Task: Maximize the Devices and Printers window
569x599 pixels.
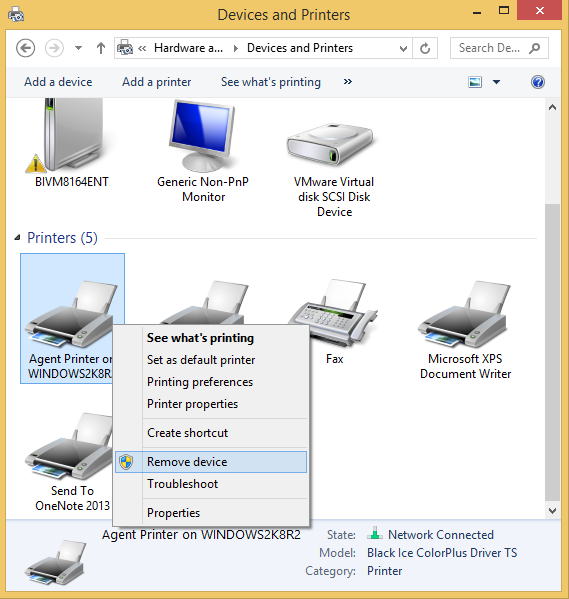Action: [504, 11]
